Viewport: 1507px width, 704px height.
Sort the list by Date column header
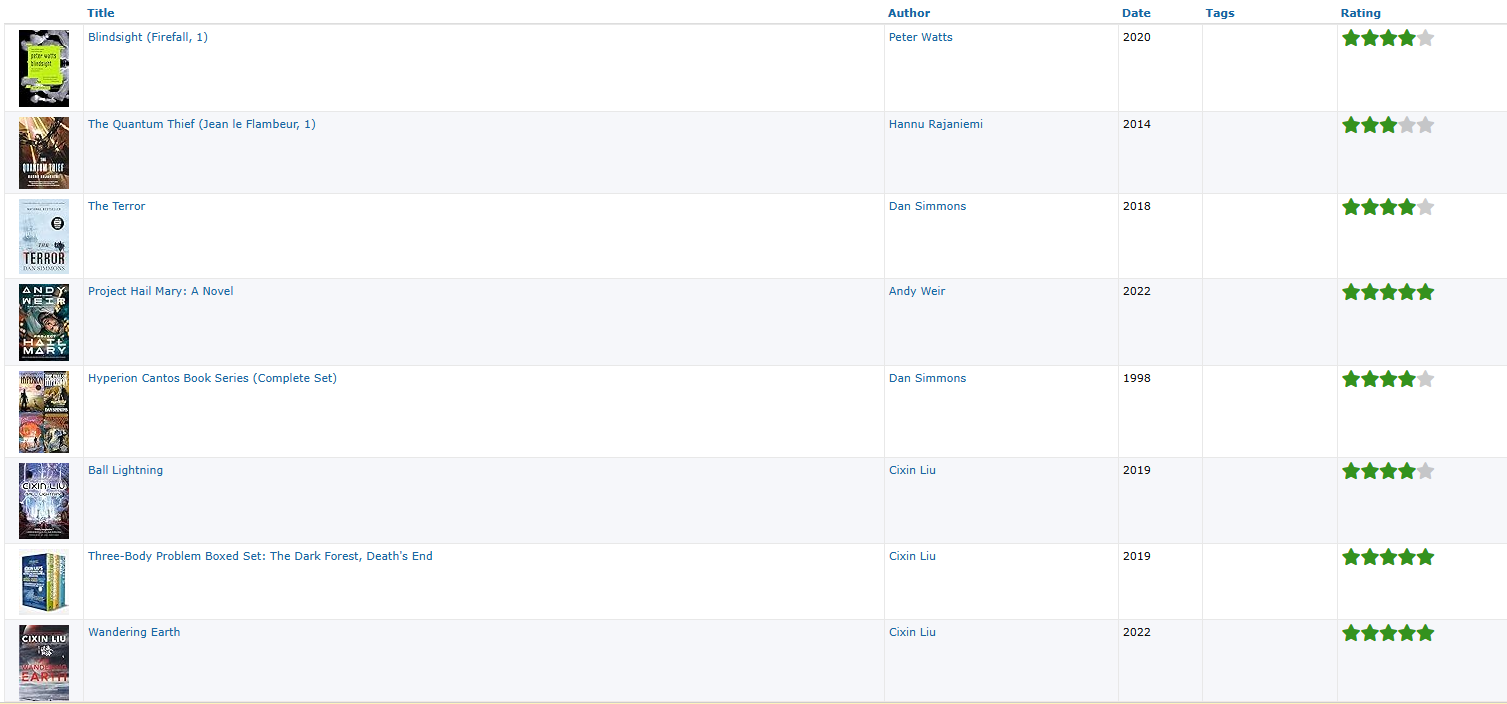1136,13
